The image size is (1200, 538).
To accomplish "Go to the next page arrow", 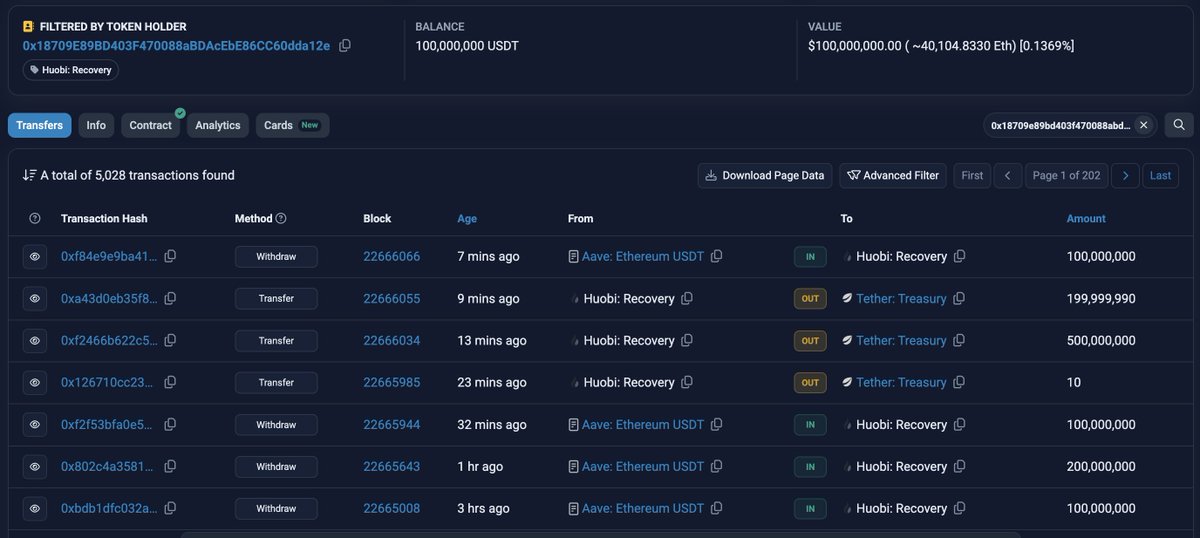I will [1125, 175].
